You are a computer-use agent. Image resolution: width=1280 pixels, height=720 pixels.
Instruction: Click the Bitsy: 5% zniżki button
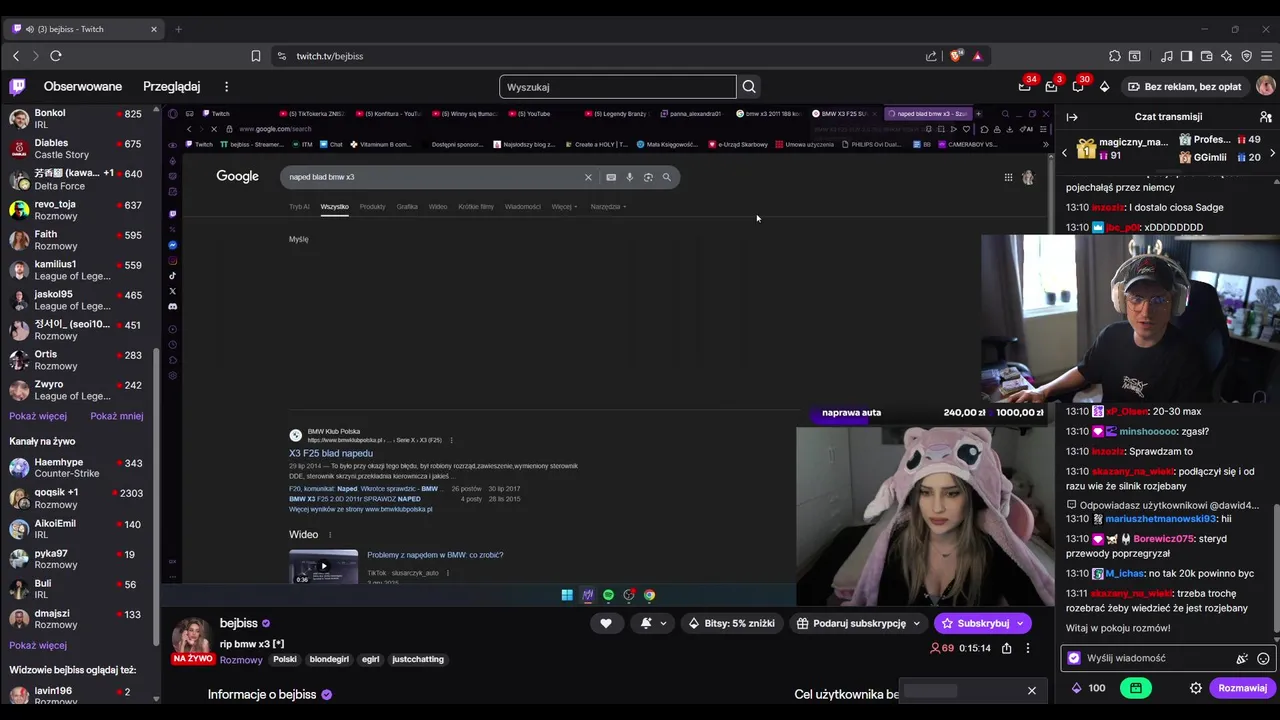732,623
